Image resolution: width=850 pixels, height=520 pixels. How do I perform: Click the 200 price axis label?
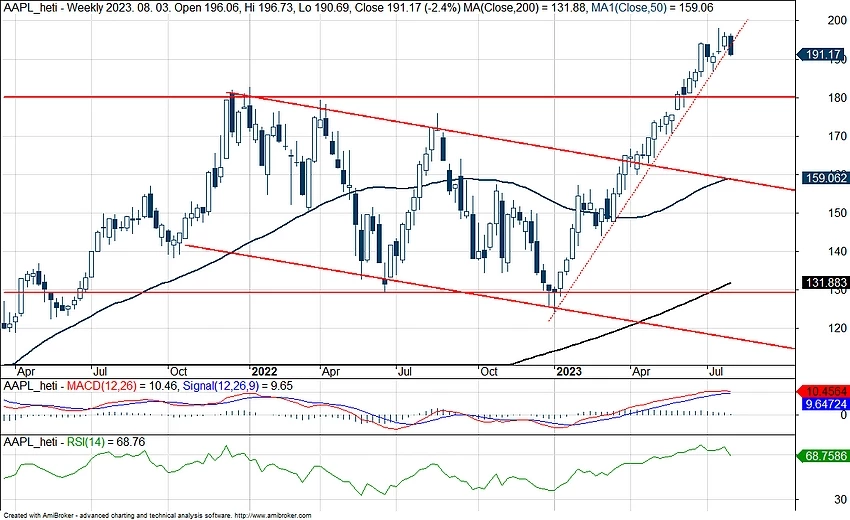pyautogui.click(x=838, y=20)
